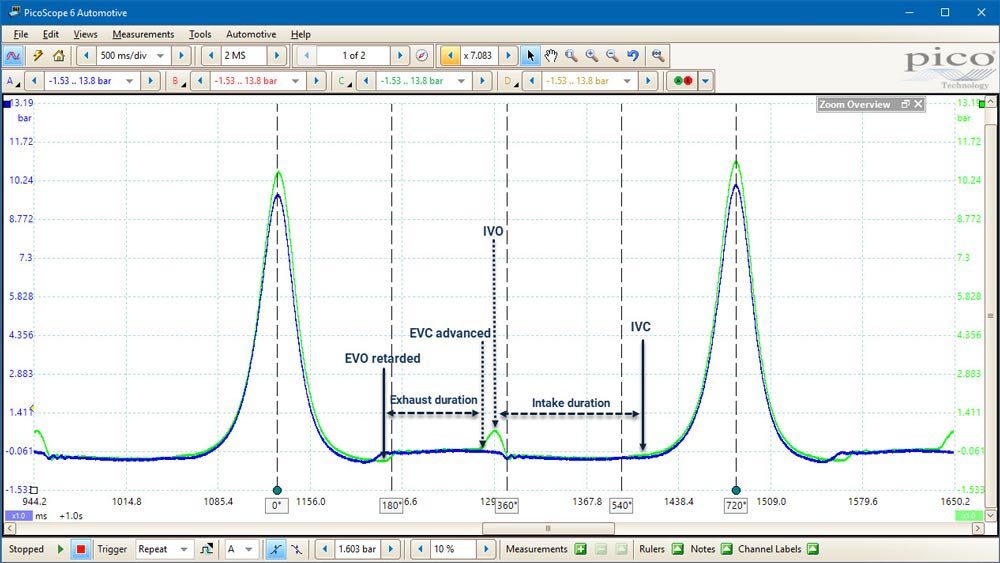The width and height of the screenshot is (1000, 563).
Task: Open the Help menu
Action: click(300, 34)
